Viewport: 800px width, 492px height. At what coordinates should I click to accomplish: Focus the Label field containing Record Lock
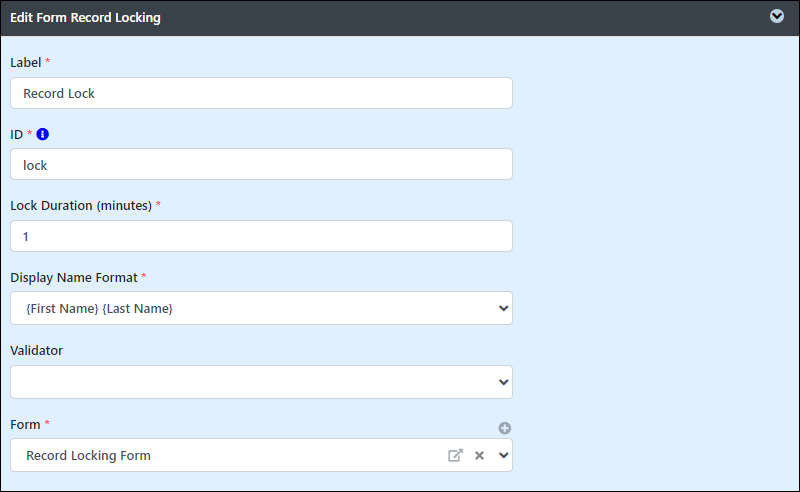[x=261, y=93]
